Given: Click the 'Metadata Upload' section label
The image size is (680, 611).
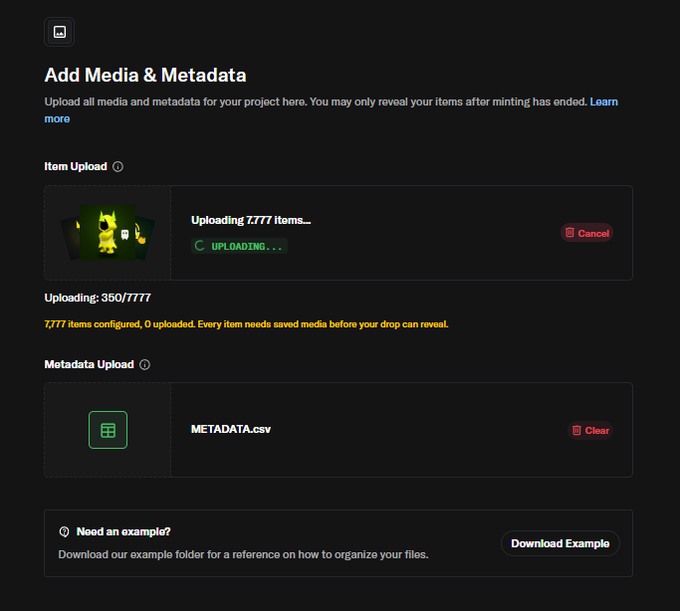Looking at the screenshot, I should pyautogui.click(x=89, y=365).
